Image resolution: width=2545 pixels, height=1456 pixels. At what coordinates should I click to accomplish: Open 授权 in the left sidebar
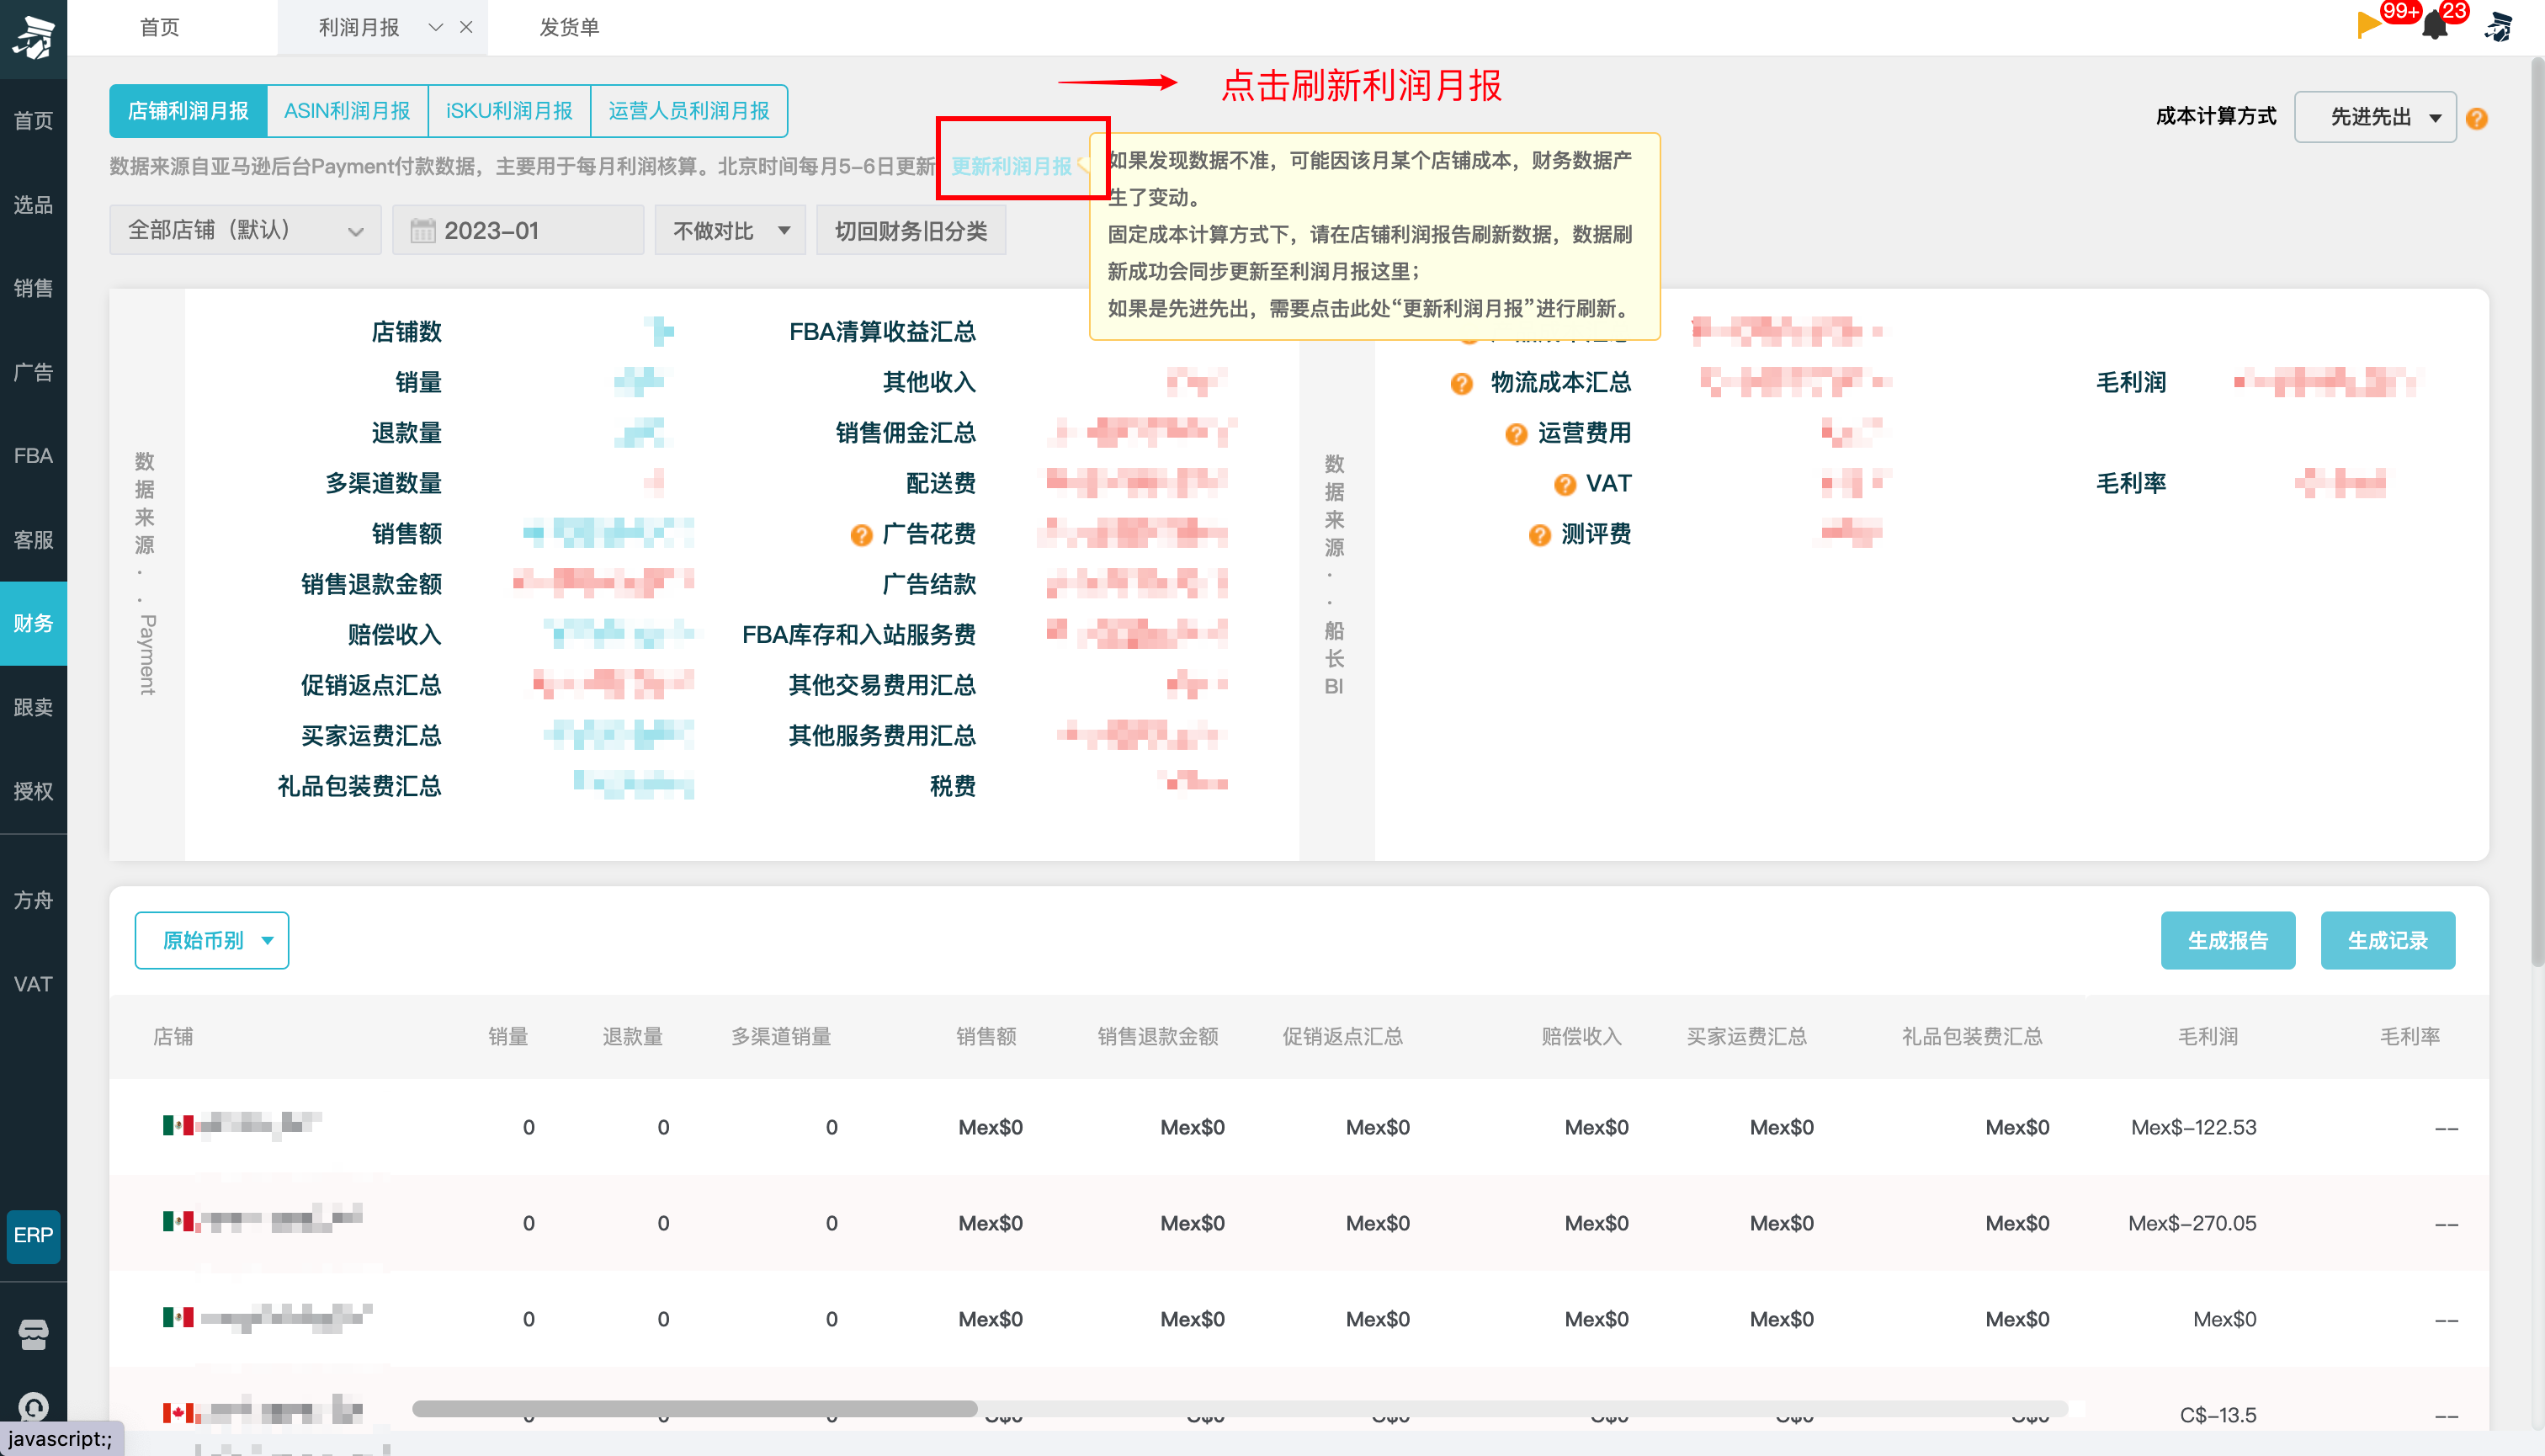click(33, 791)
